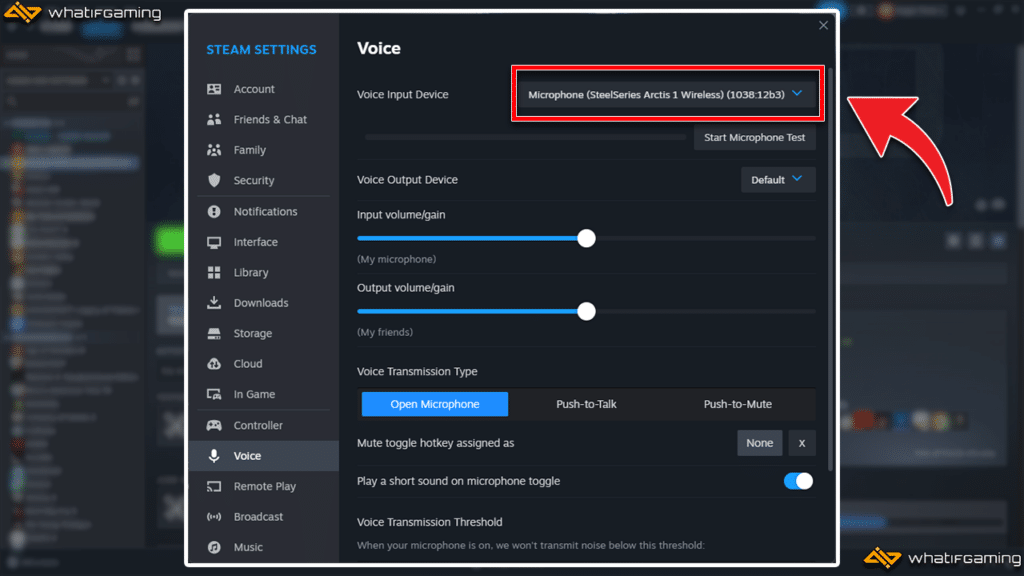This screenshot has width=1024, height=576.
Task: Click the Family group icon
Action: coord(214,150)
